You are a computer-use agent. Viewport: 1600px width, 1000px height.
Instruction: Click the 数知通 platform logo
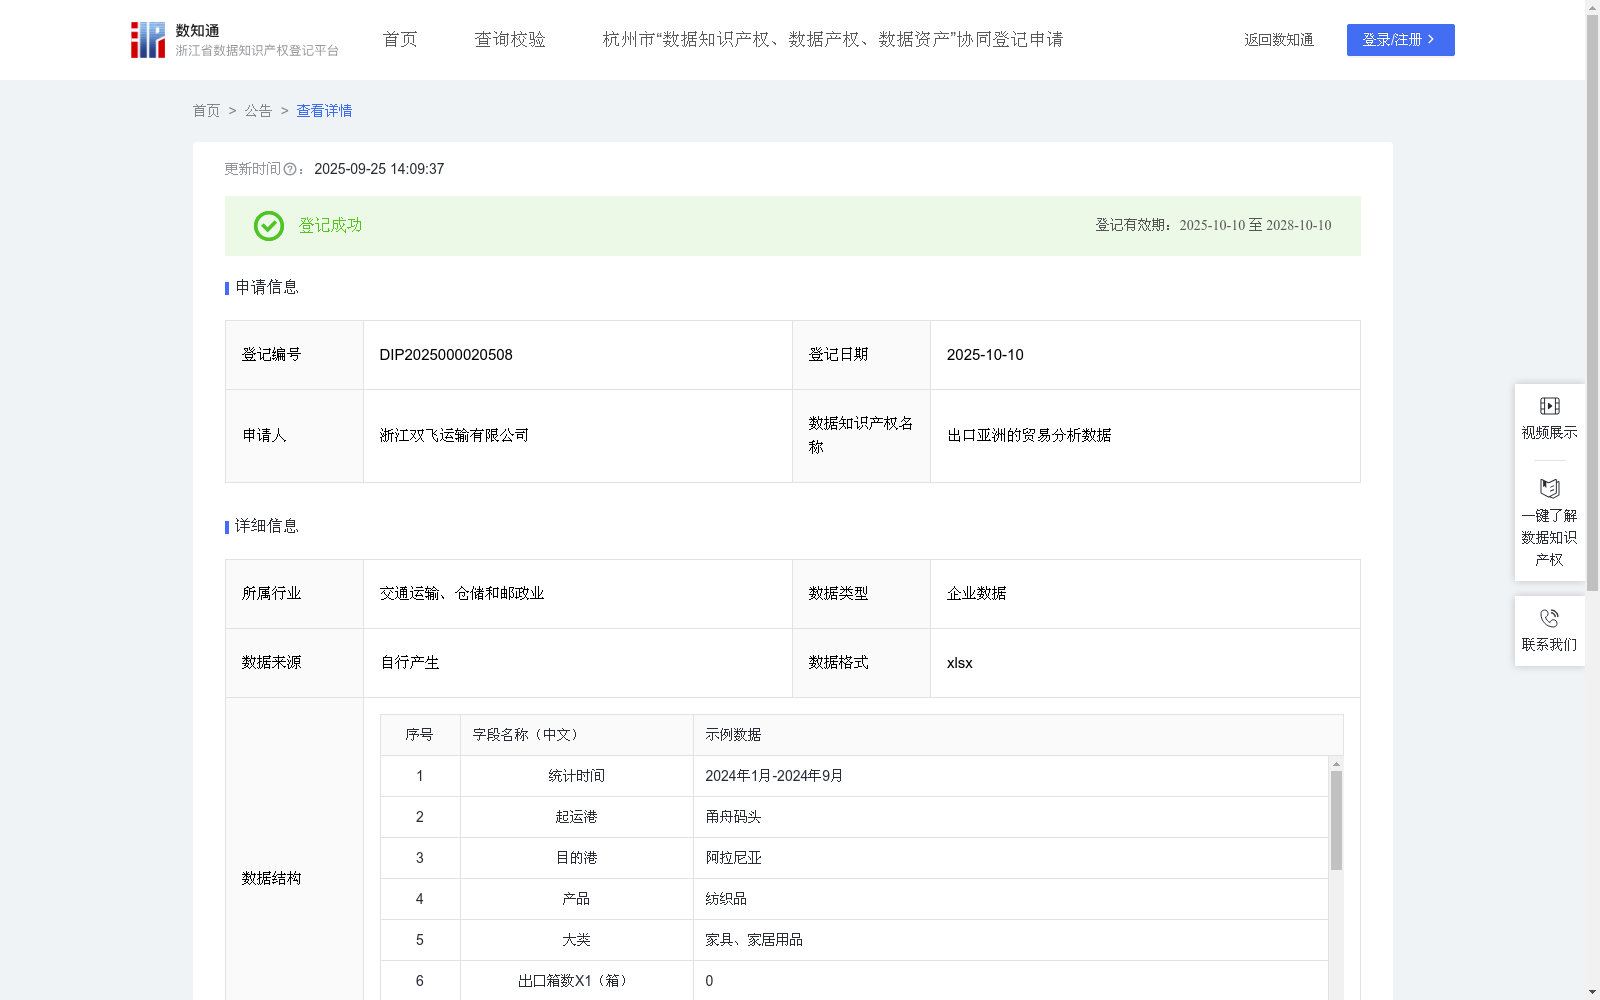click(x=235, y=40)
